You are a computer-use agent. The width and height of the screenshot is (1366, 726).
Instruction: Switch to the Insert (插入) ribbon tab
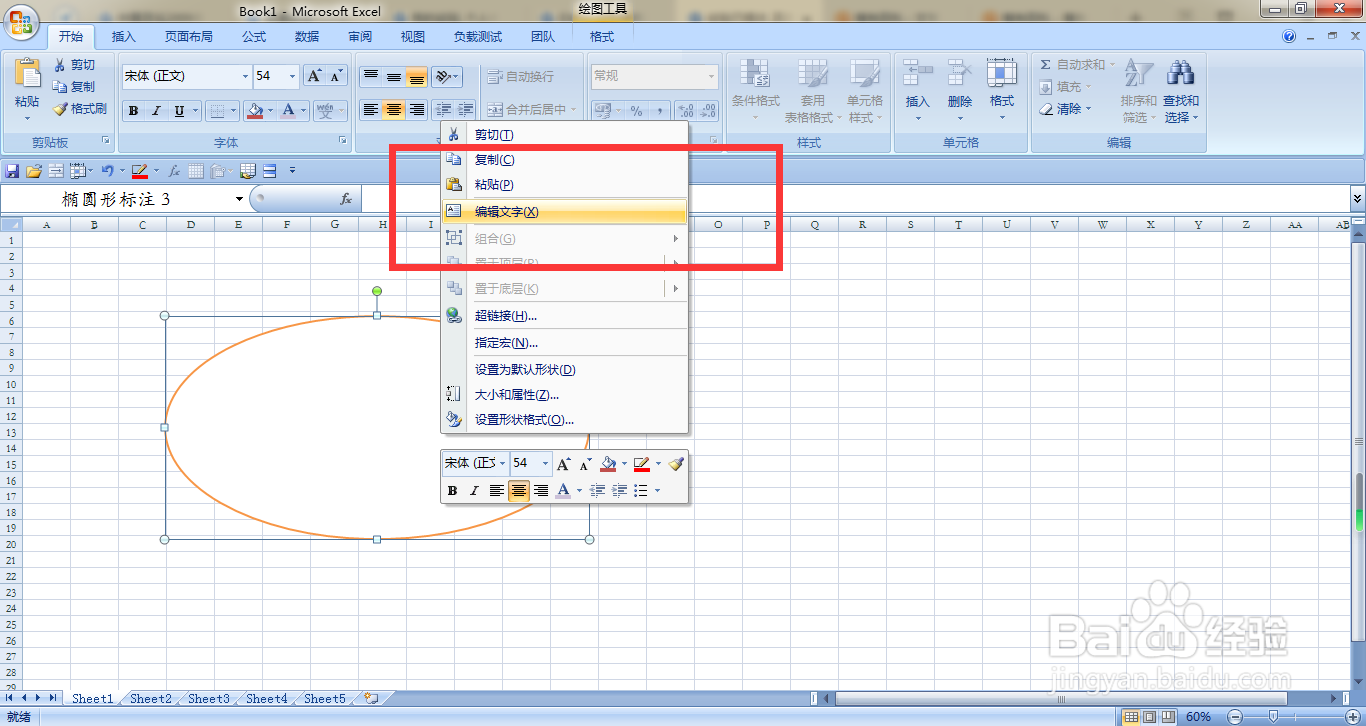tap(124, 37)
